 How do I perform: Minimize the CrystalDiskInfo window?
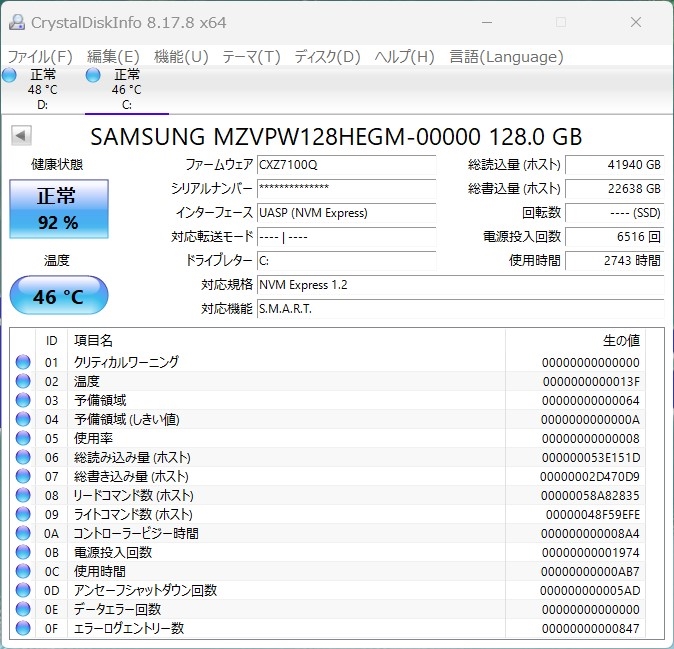pos(487,22)
